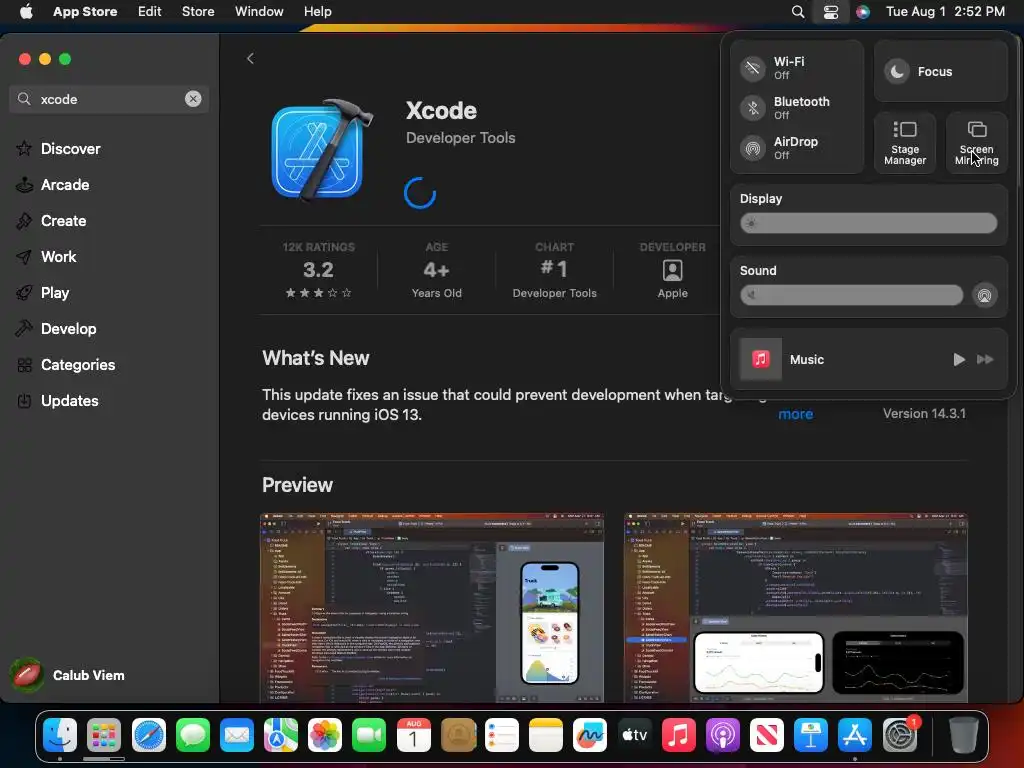Image resolution: width=1024 pixels, height=768 pixels.
Task: Play Music from Control Center
Action: [959, 359]
